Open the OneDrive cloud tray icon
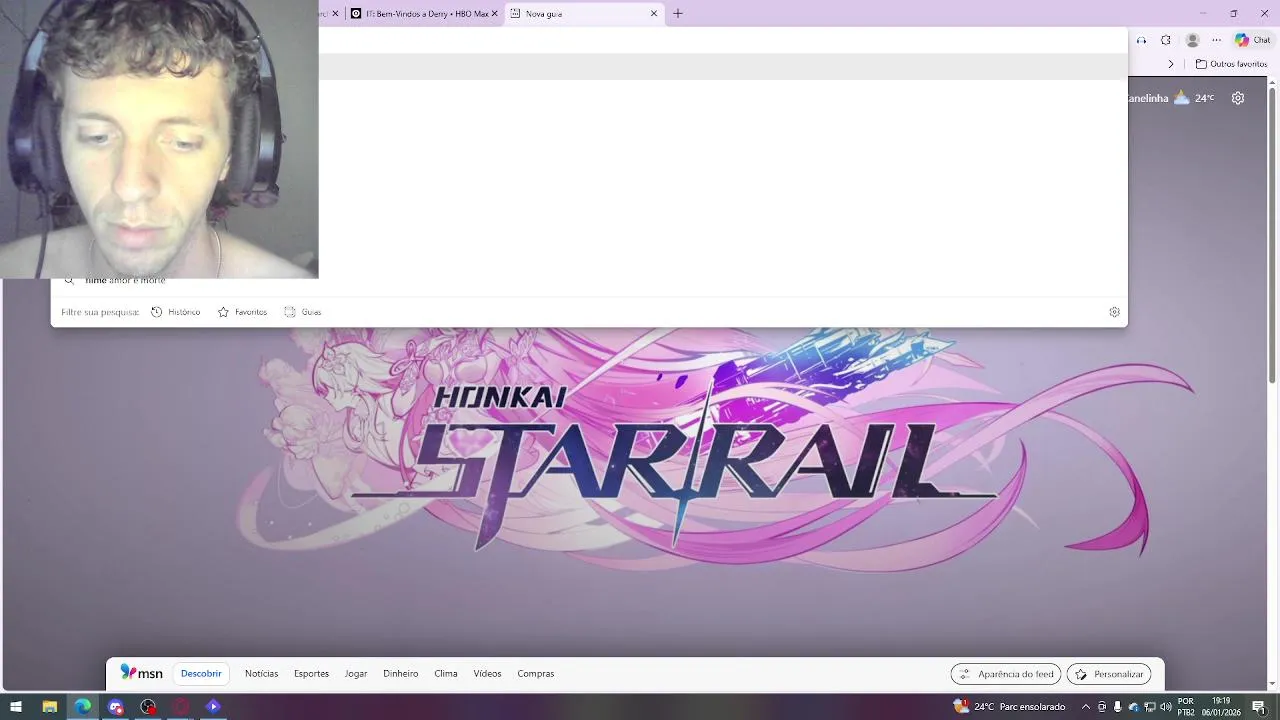Screen dimensions: 1280x720 coord(1133,706)
